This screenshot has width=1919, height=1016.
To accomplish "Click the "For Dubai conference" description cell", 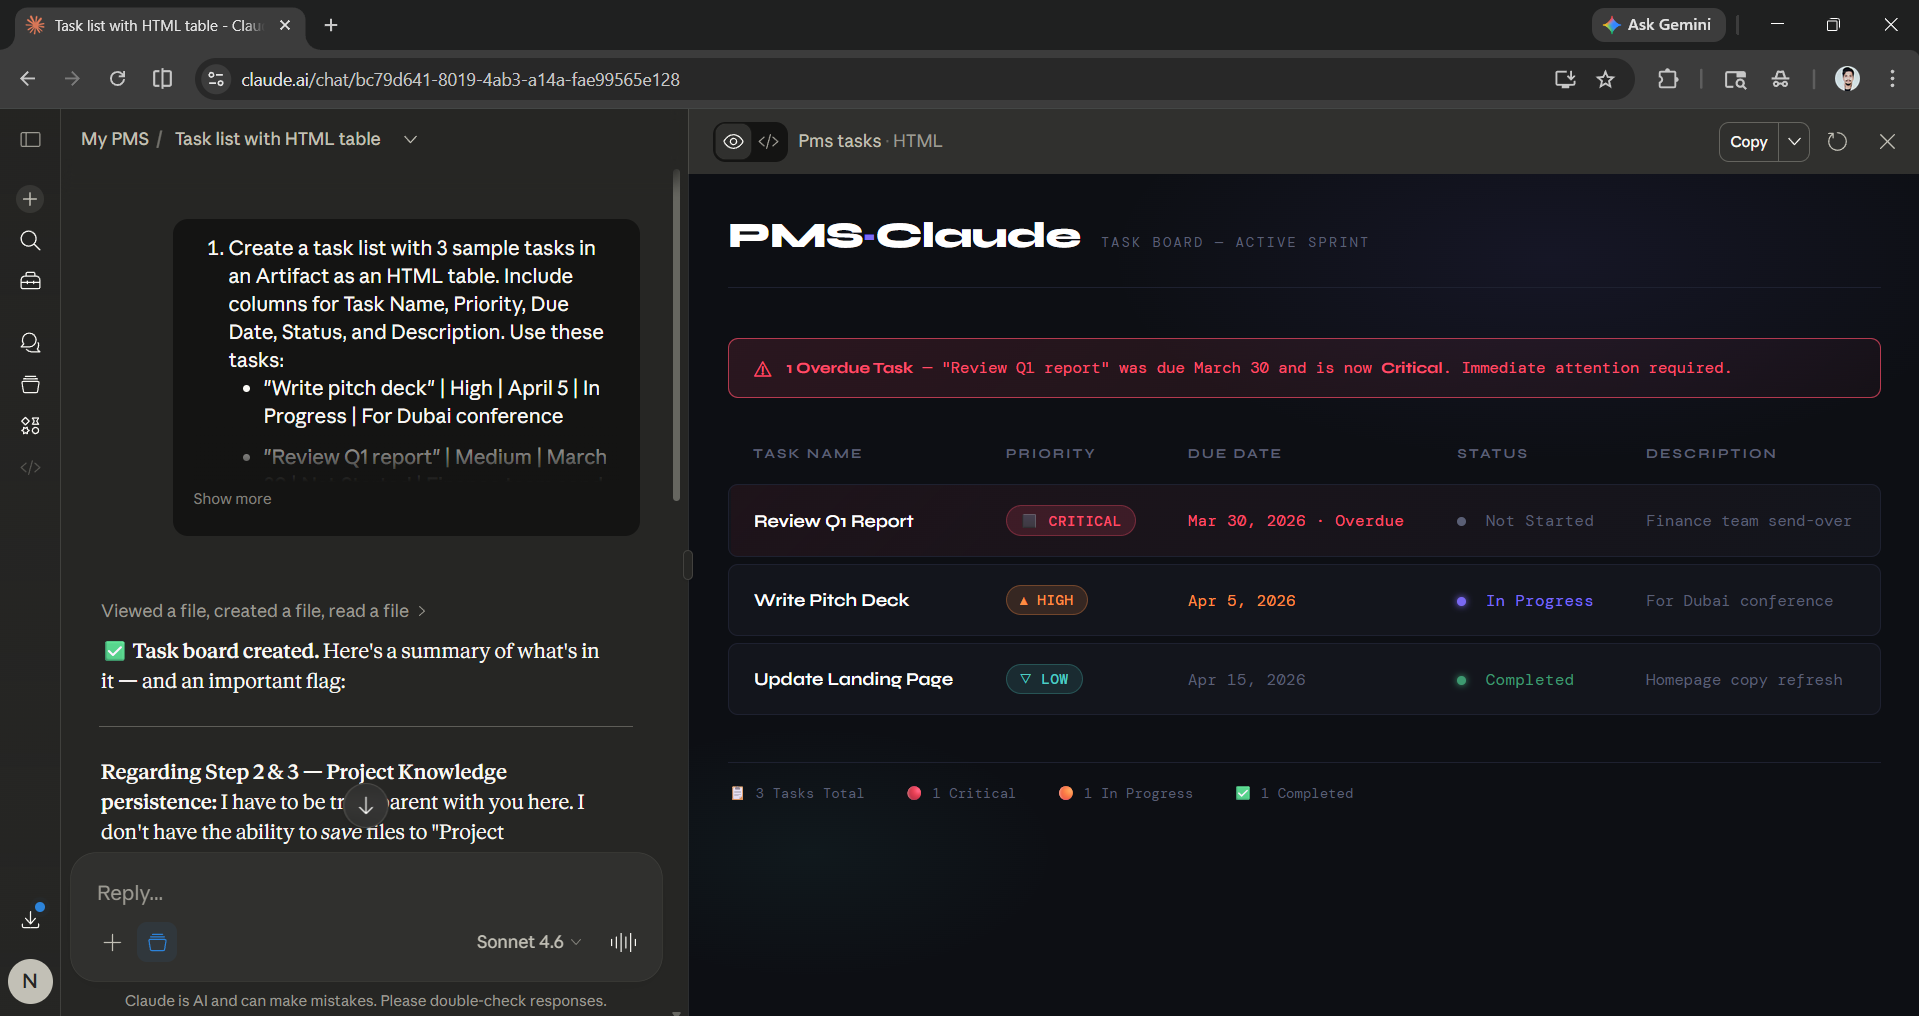I will pyautogui.click(x=1739, y=601).
